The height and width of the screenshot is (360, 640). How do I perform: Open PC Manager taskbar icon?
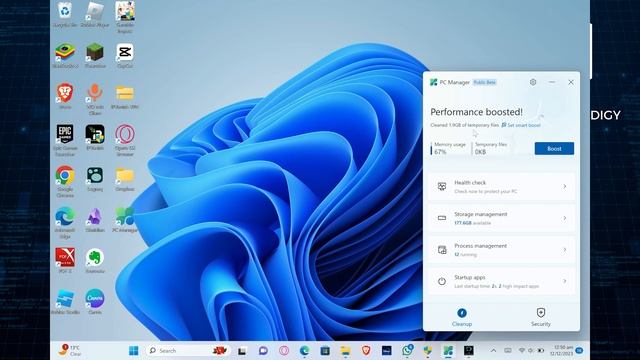[x=448, y=350]
